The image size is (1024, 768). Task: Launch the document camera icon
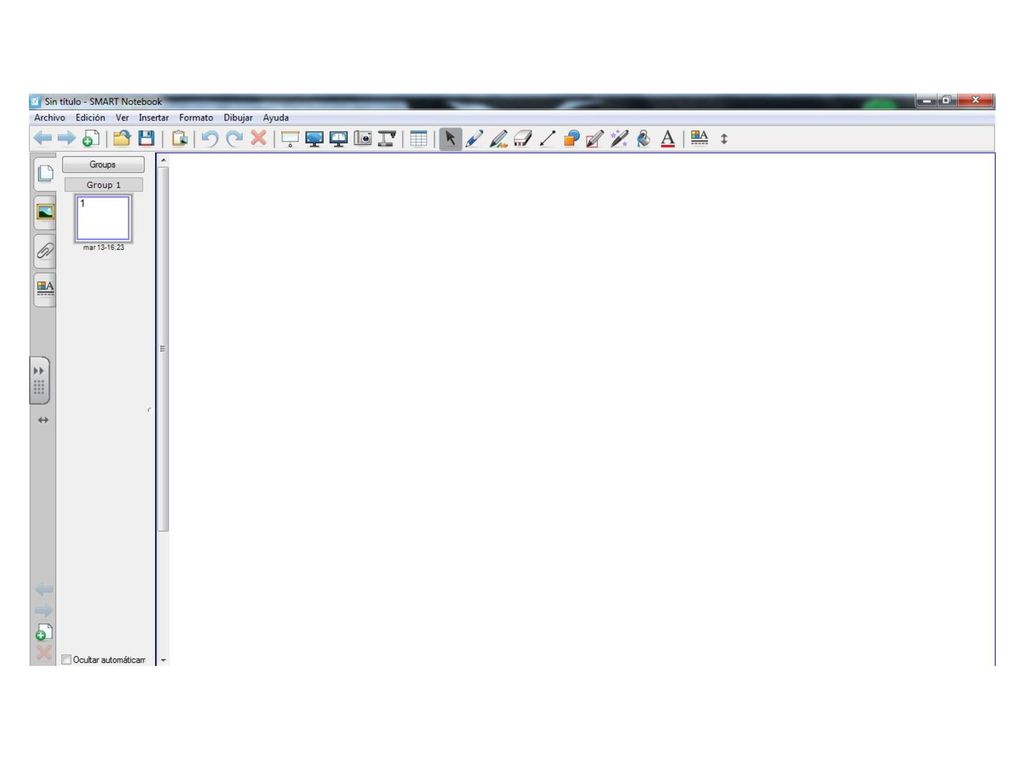[387, 138]
